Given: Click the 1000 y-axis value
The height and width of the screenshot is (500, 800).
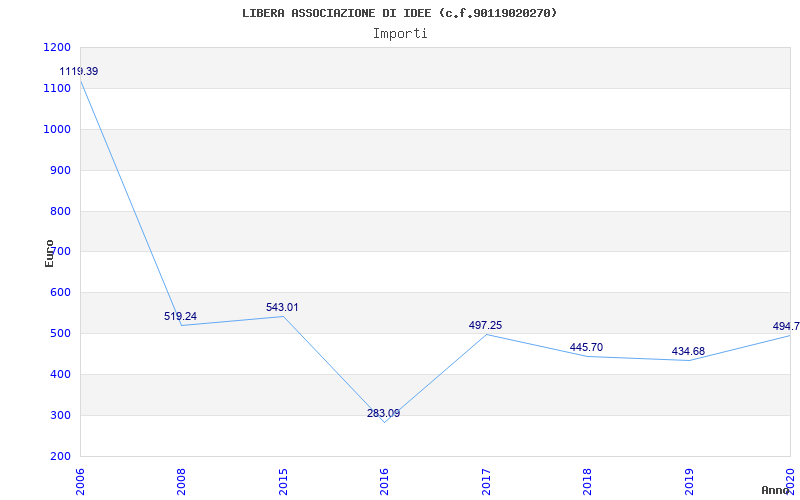Looking at the screenshot, I should click(57, 129).
